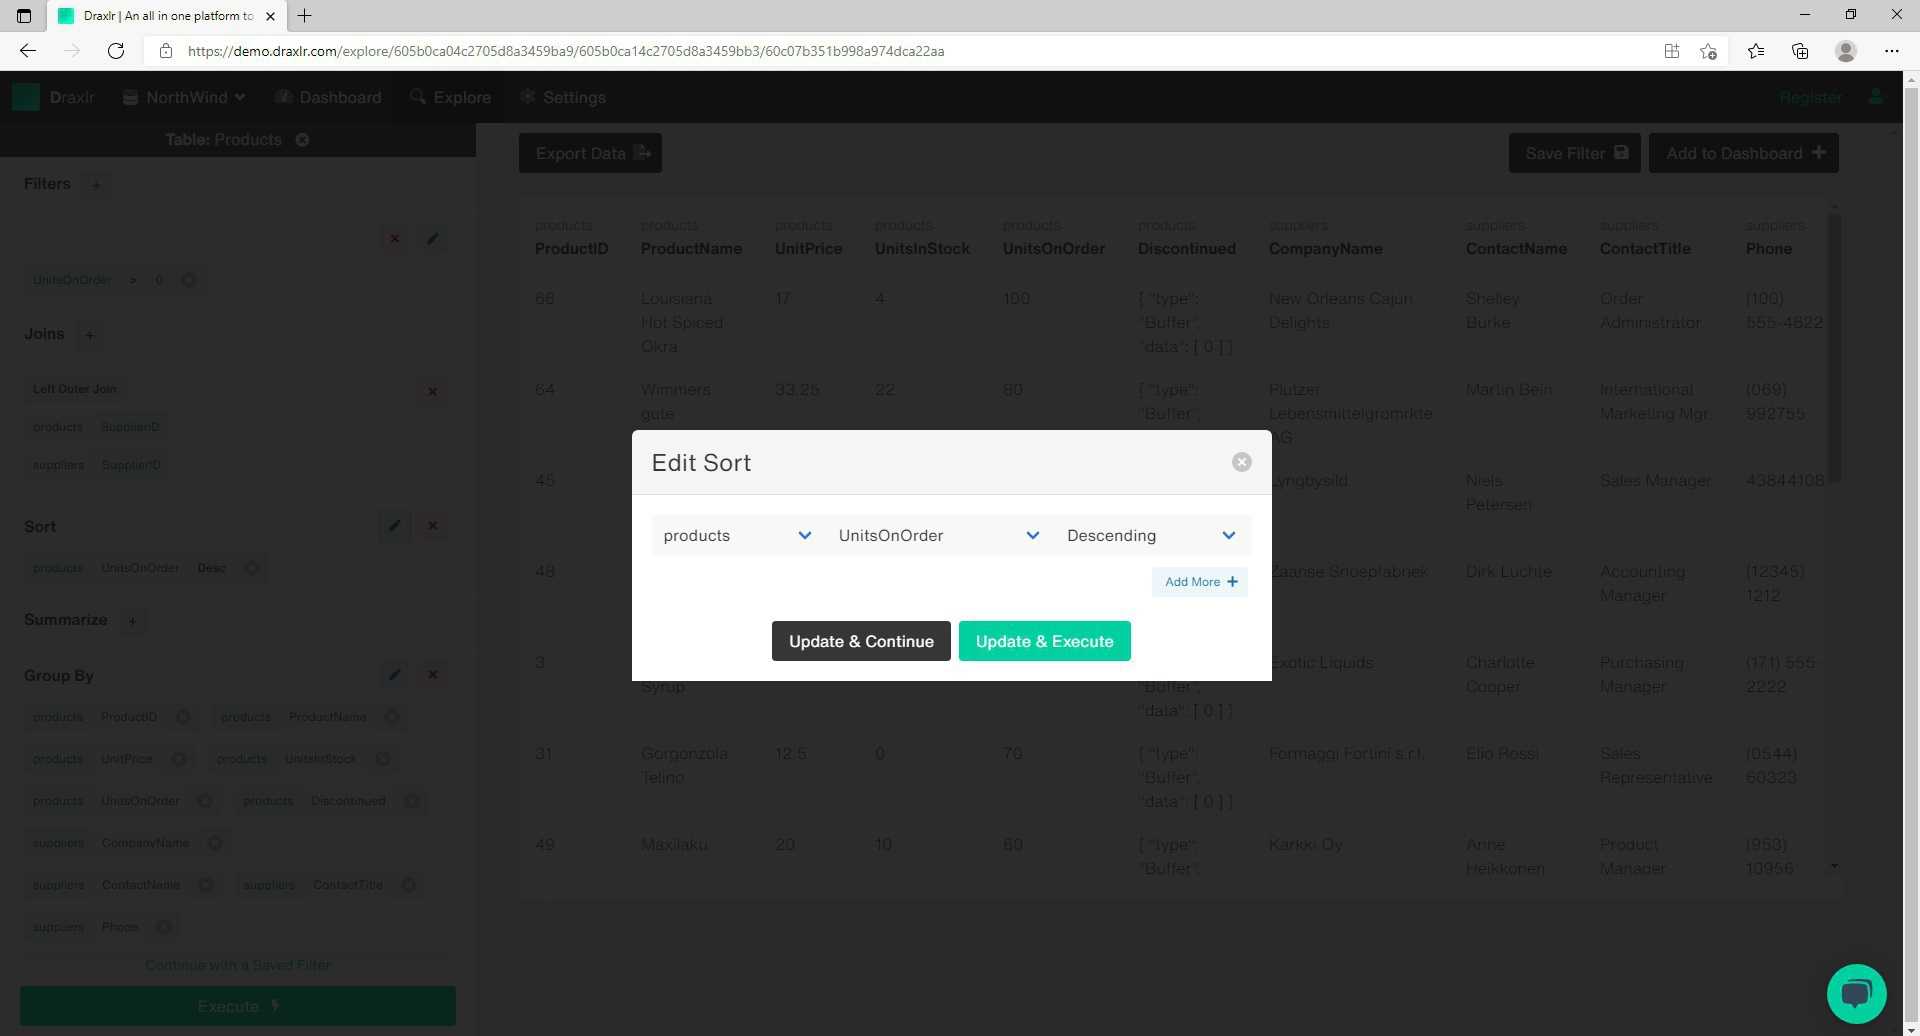Click the Left Outer Join label
1920x1036 pixels.
[75, 389]
